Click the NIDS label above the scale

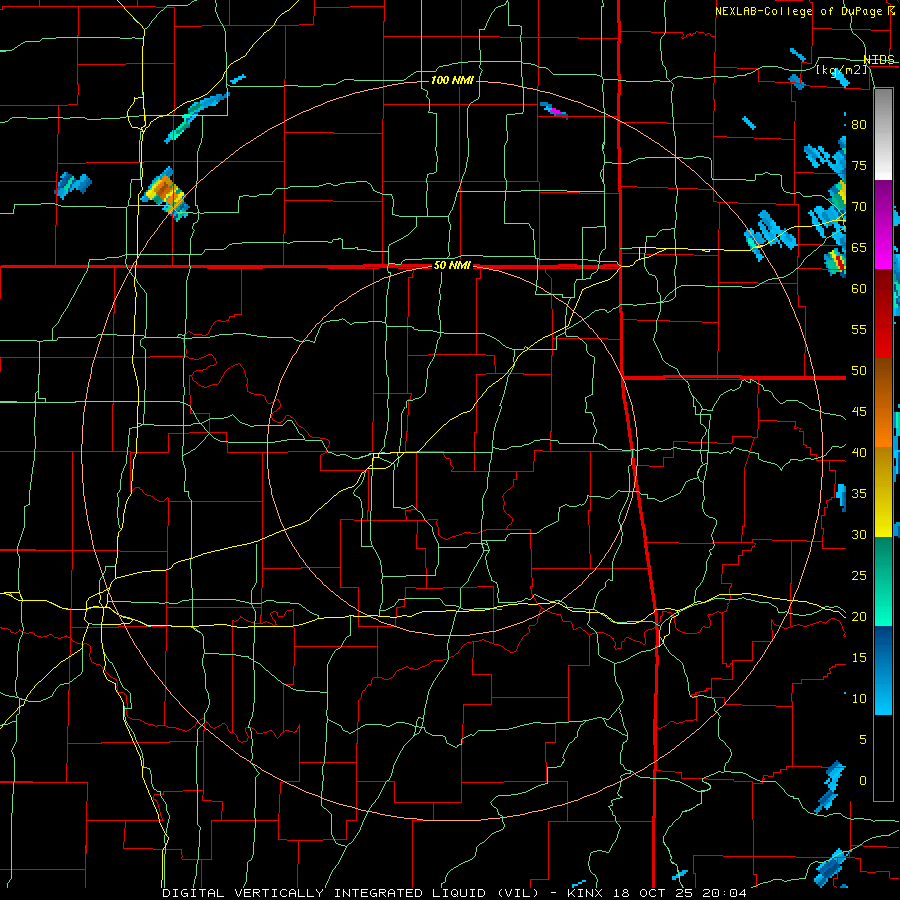(879, 60)
